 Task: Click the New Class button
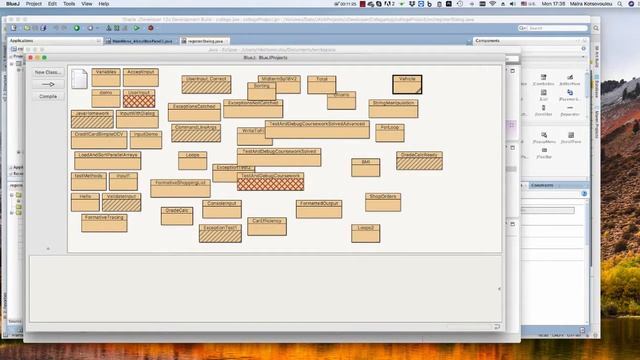point(48,72)
